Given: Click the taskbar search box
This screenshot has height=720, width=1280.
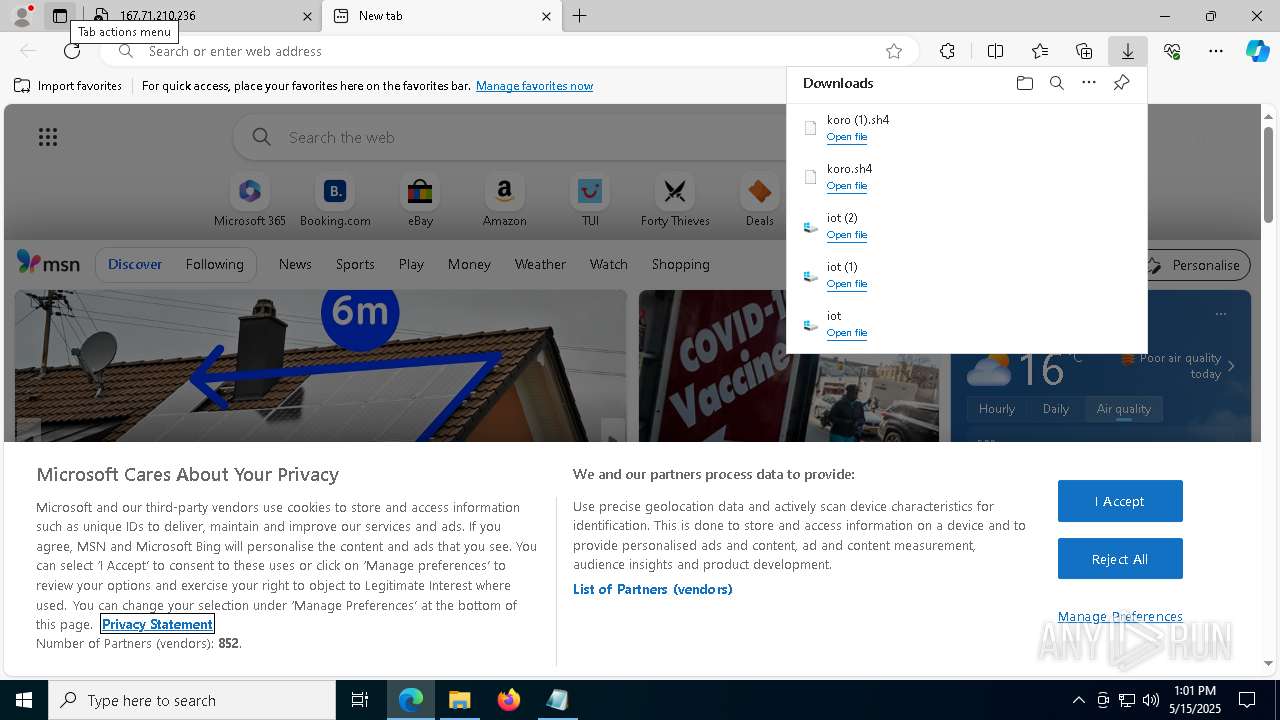Looking at the screenshot, I should point(192,700).
